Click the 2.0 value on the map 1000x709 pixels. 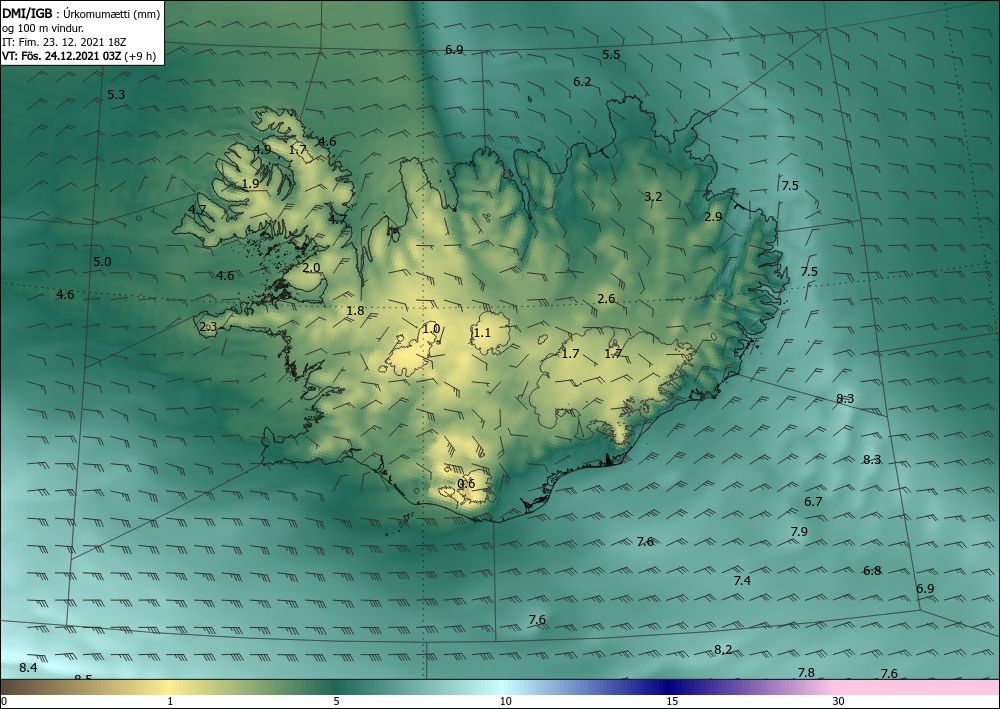311,268
